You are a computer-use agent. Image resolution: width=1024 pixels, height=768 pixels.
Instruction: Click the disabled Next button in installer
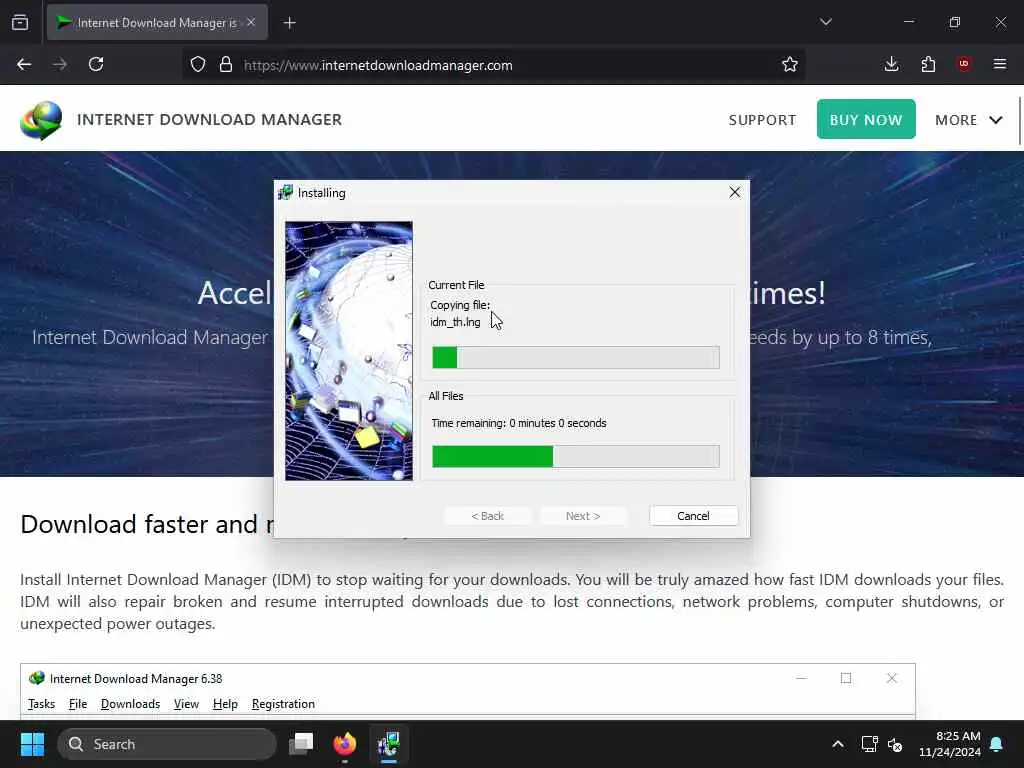583,516
